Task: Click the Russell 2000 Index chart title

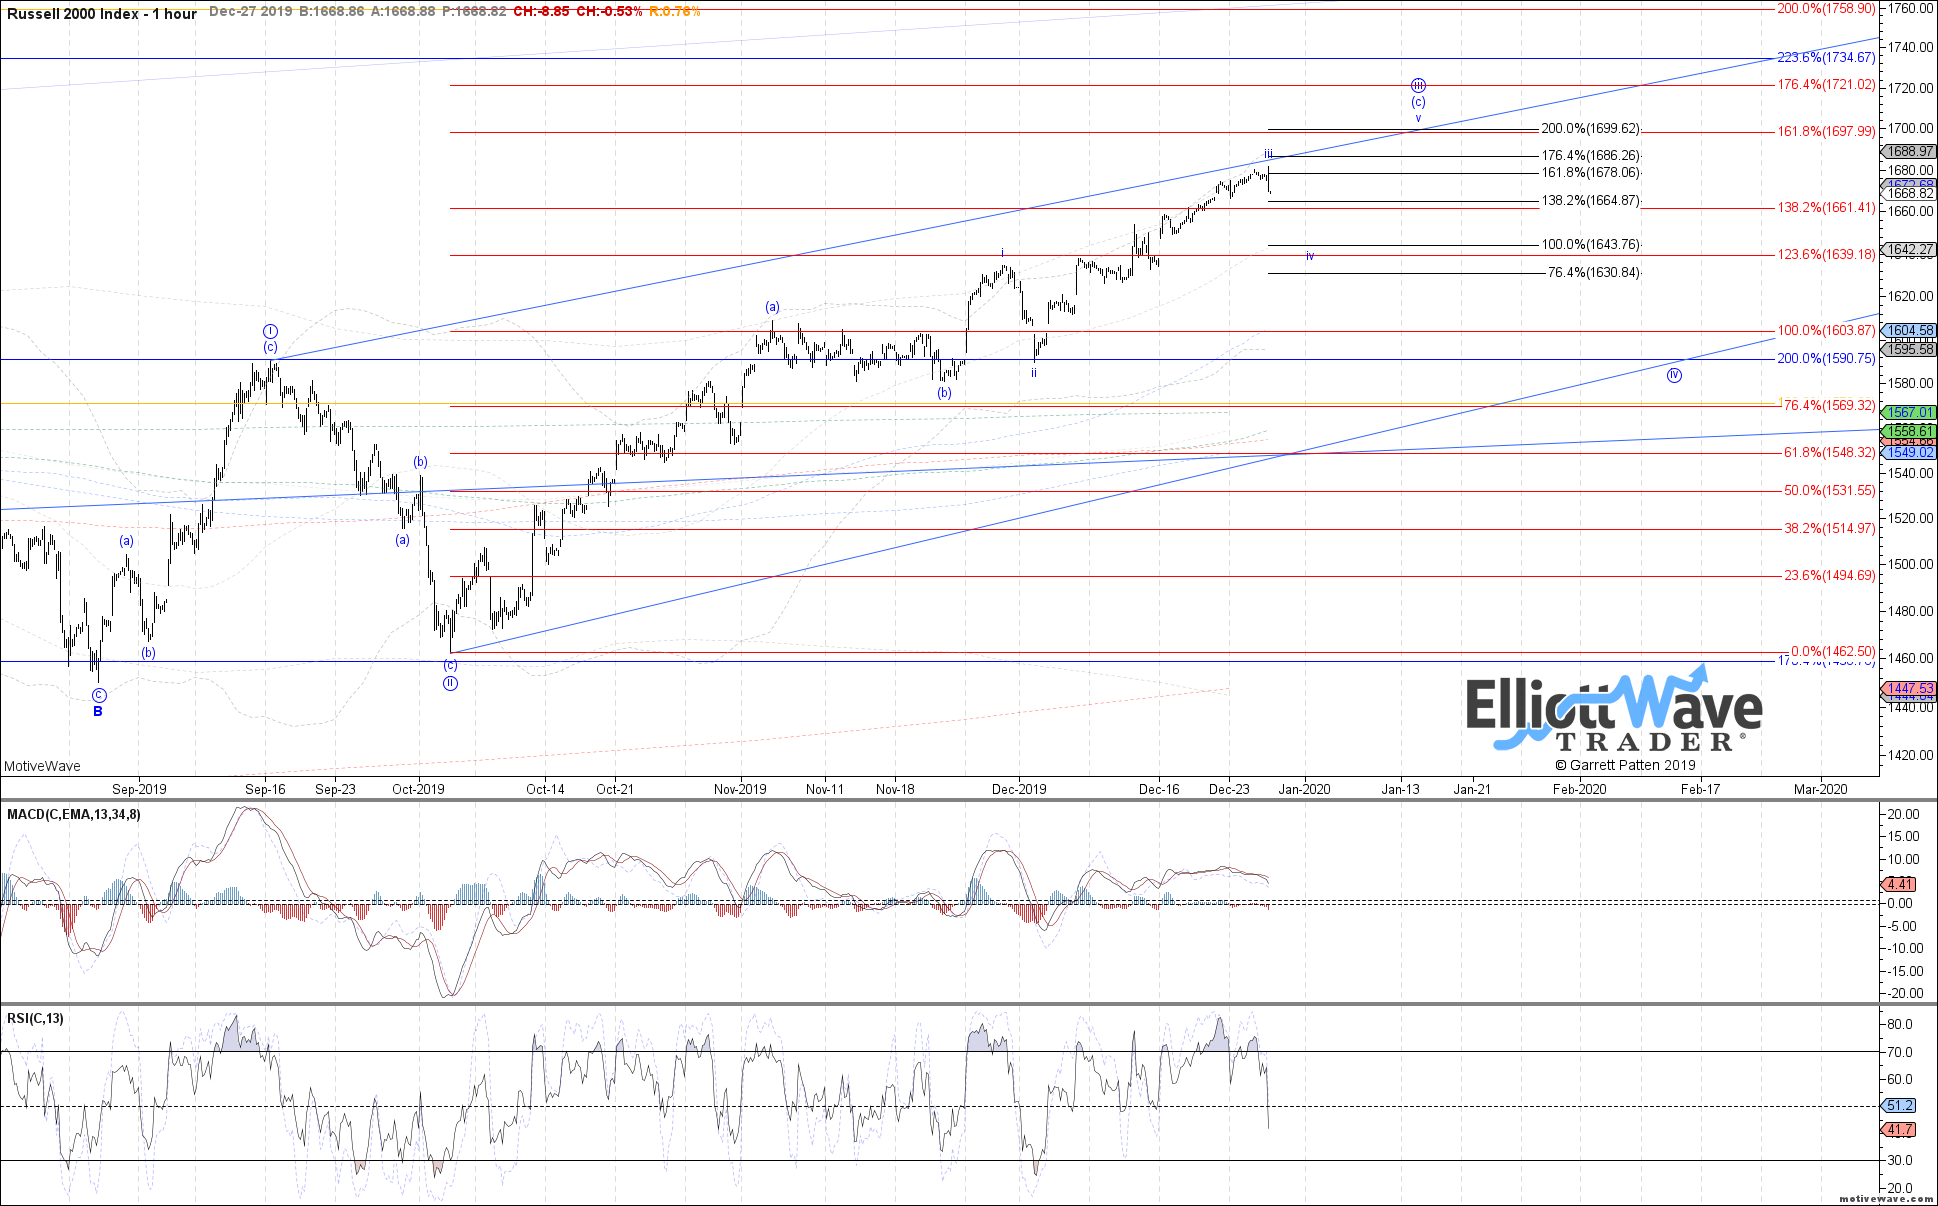Action: [100, 13]
